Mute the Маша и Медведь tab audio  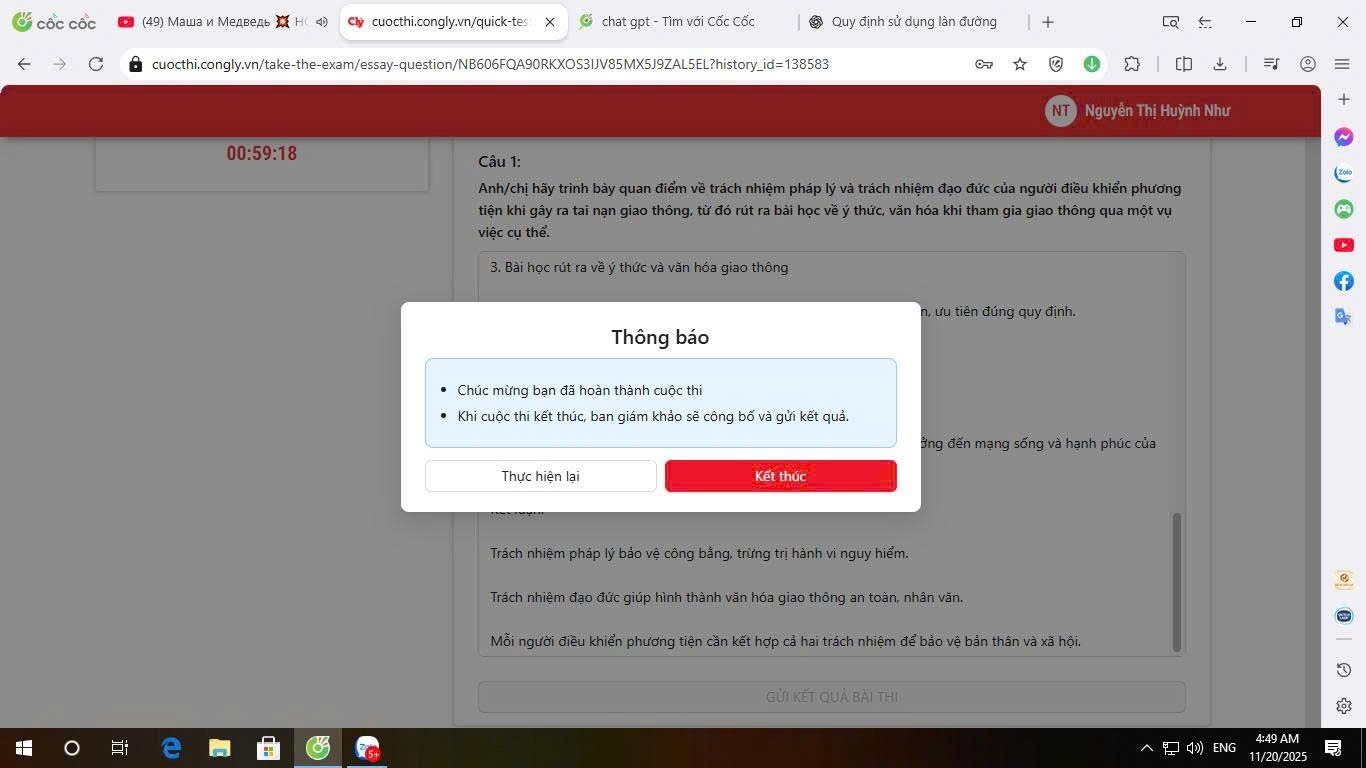(x=321, y=22)
